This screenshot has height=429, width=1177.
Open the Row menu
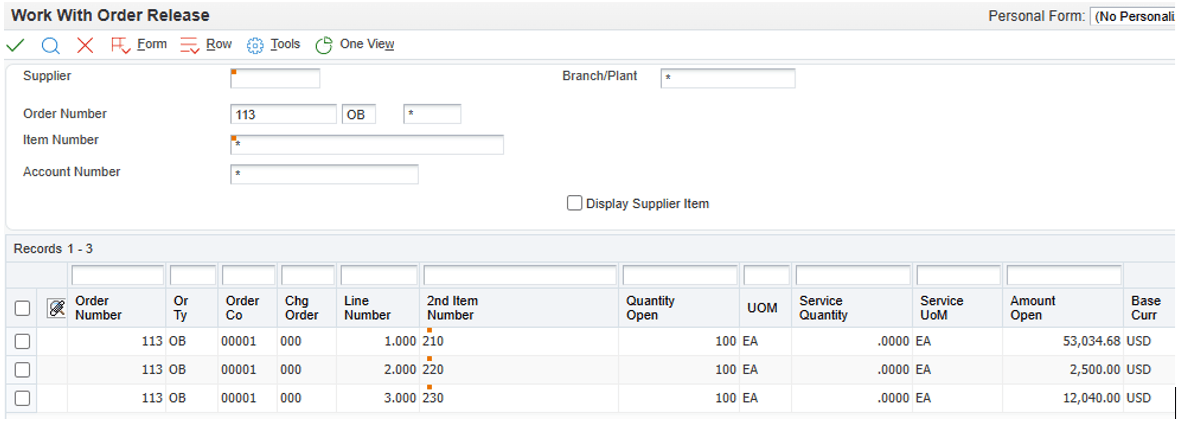click(x=219, y=44)
